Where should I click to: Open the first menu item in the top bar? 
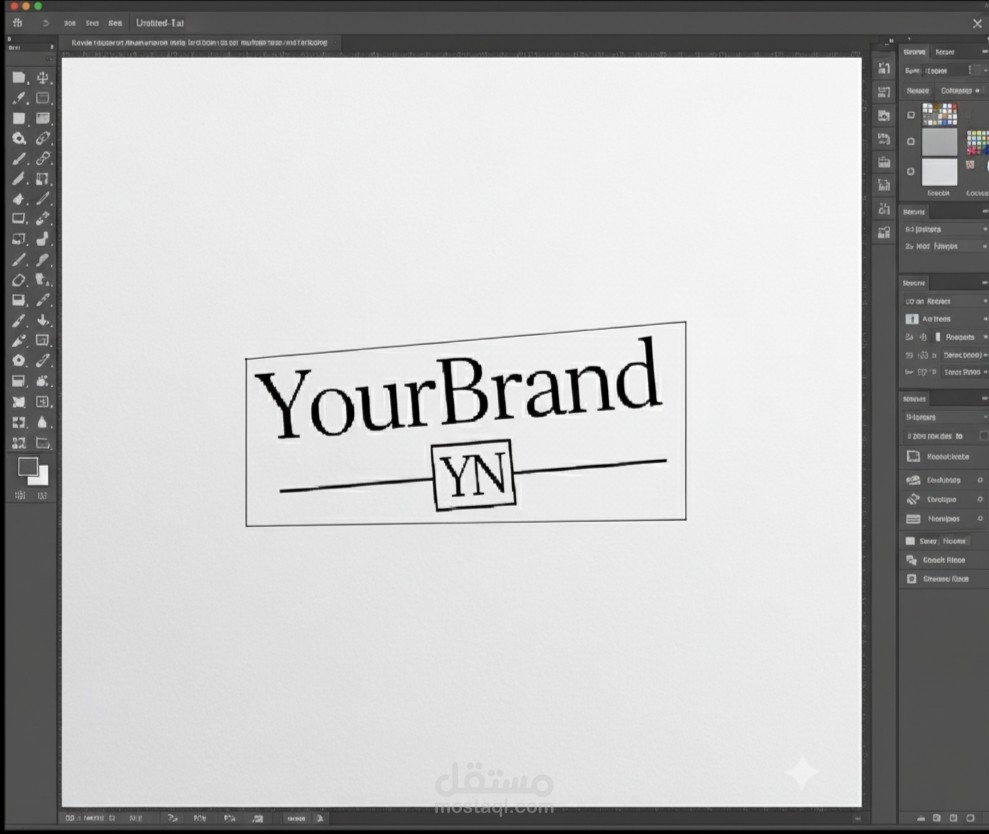pos(69,23)
